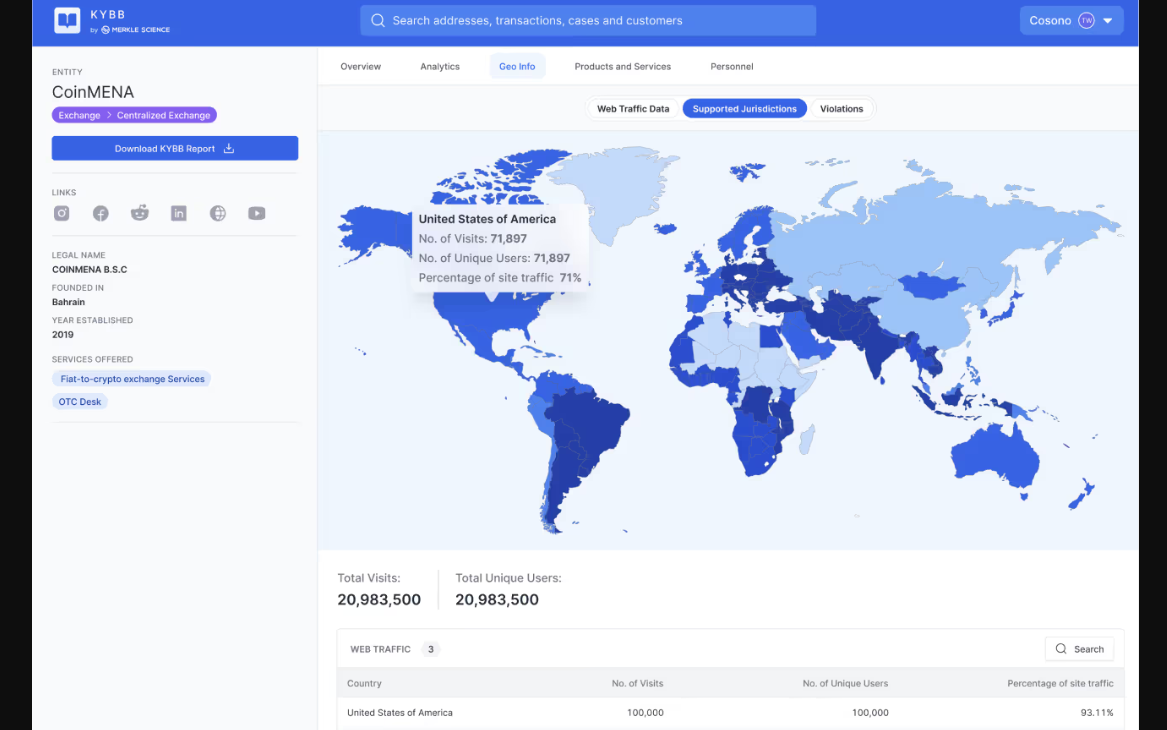Viewport: 1167px width, 730px height.
Task: Click the search magnifier icon in the top bar
Action: [378, 20]
